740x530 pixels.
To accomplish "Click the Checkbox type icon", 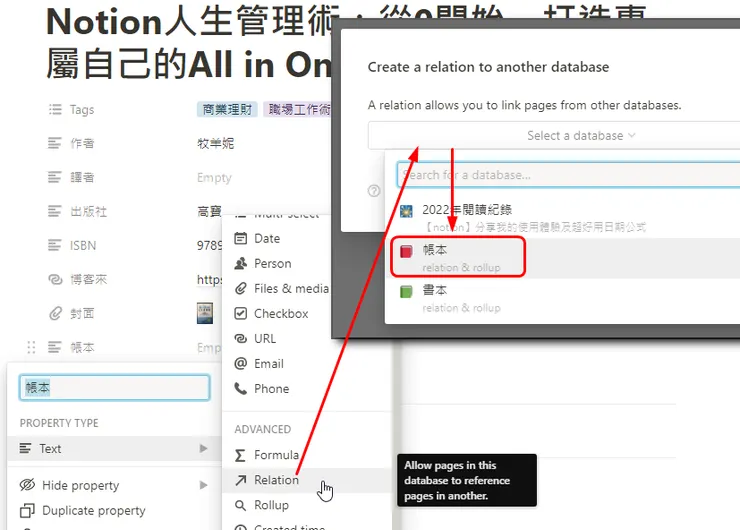I will (x=241, y=313).
